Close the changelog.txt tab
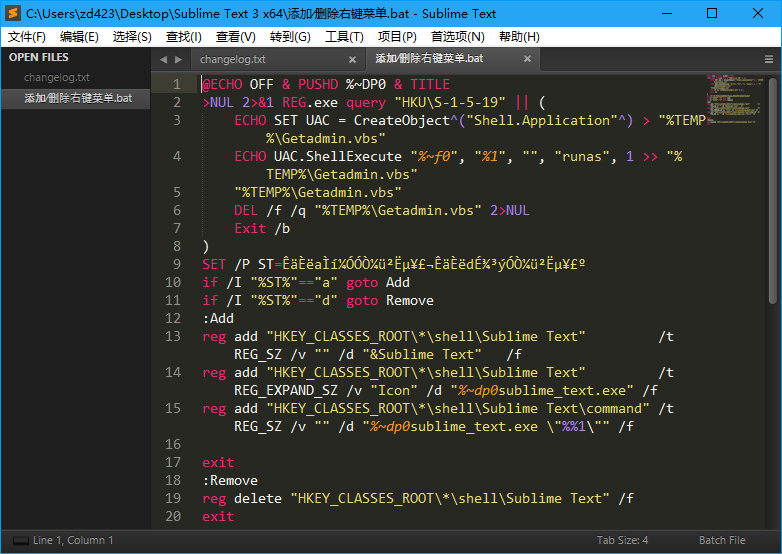The width and height of the screenshot is (782, 554). tap(352, 60)
